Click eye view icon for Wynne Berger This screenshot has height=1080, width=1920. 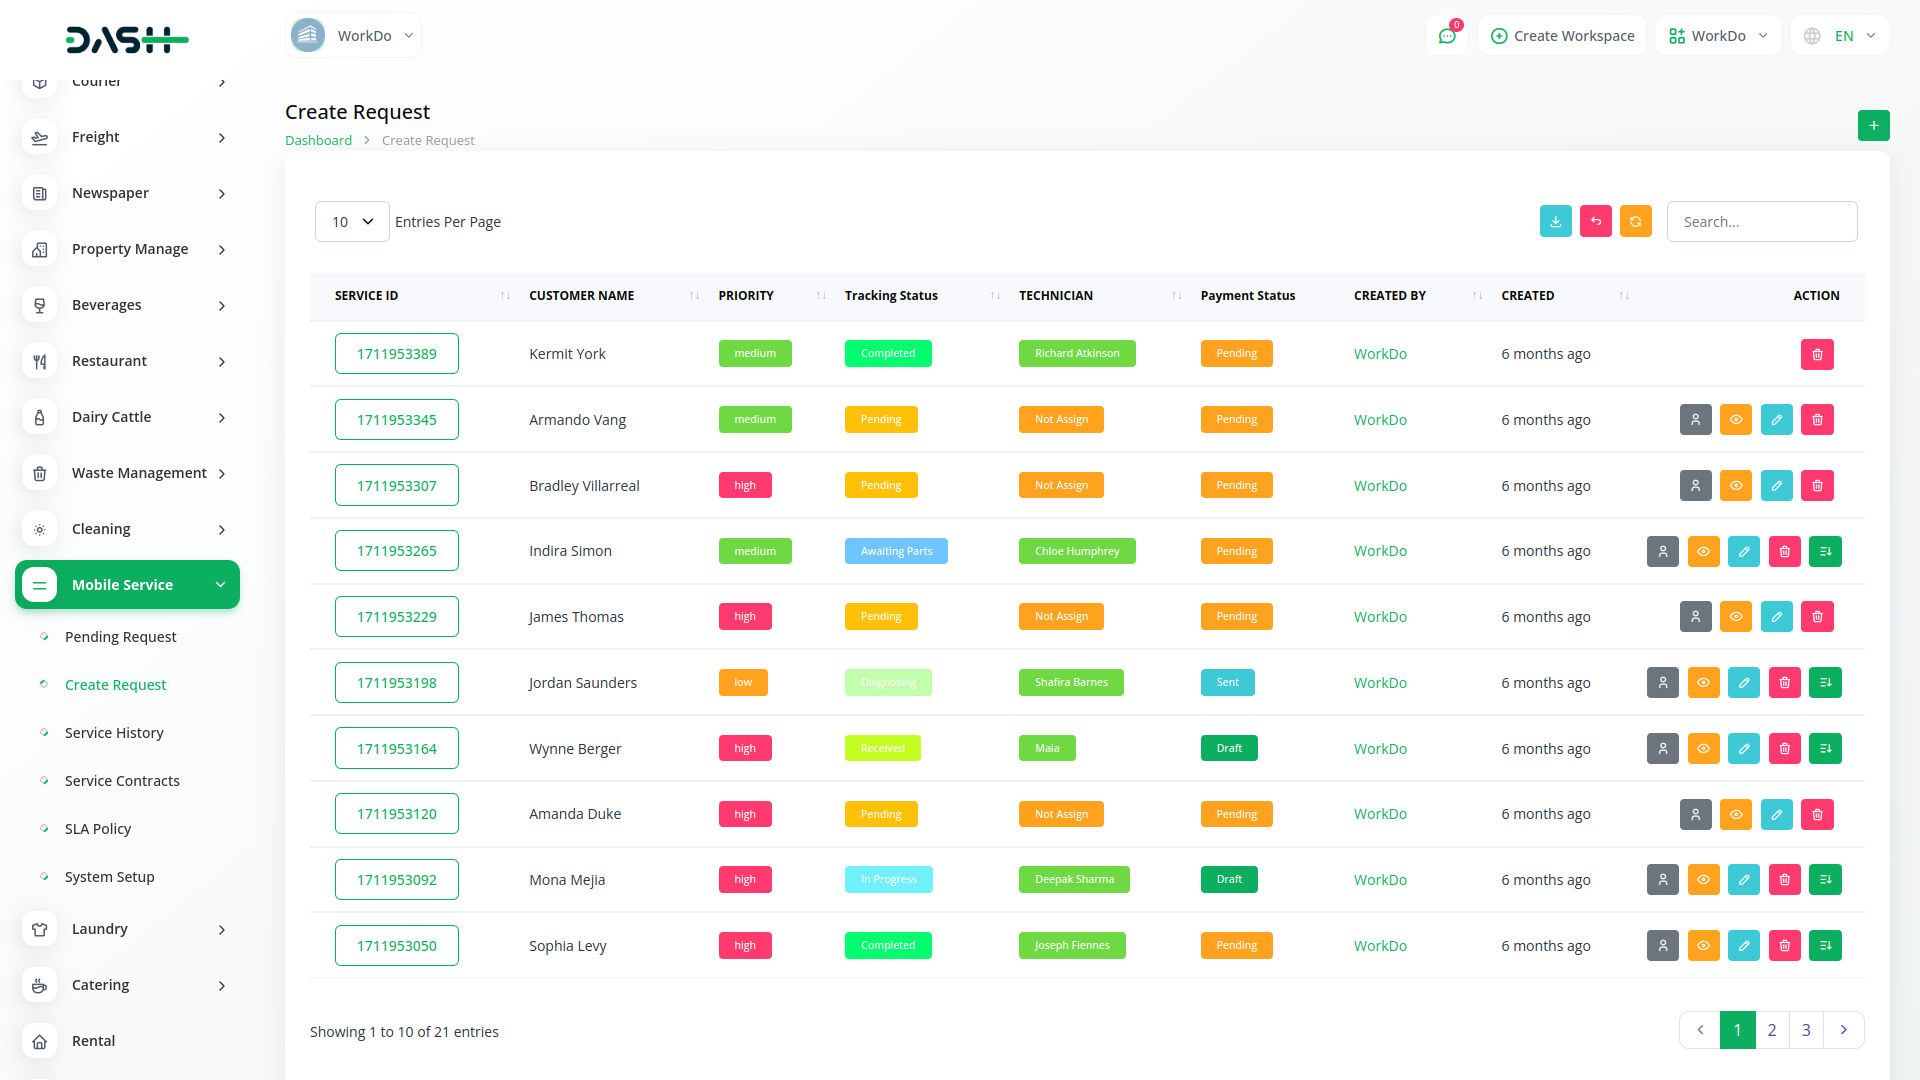1703,749
